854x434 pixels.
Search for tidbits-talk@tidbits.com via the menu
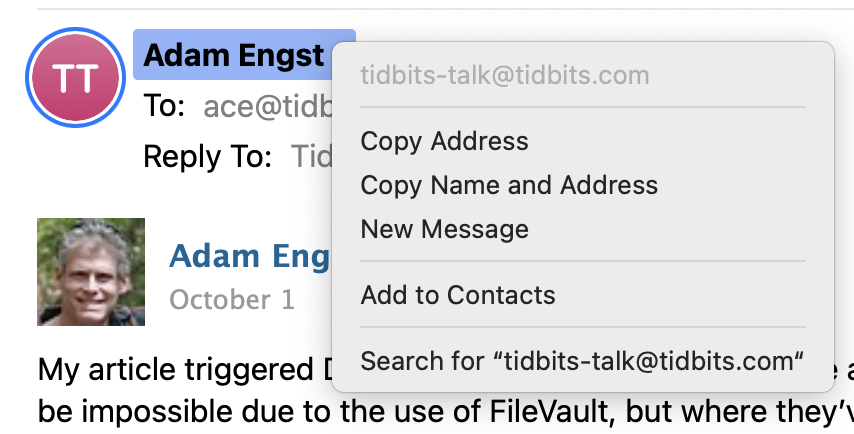582,360
